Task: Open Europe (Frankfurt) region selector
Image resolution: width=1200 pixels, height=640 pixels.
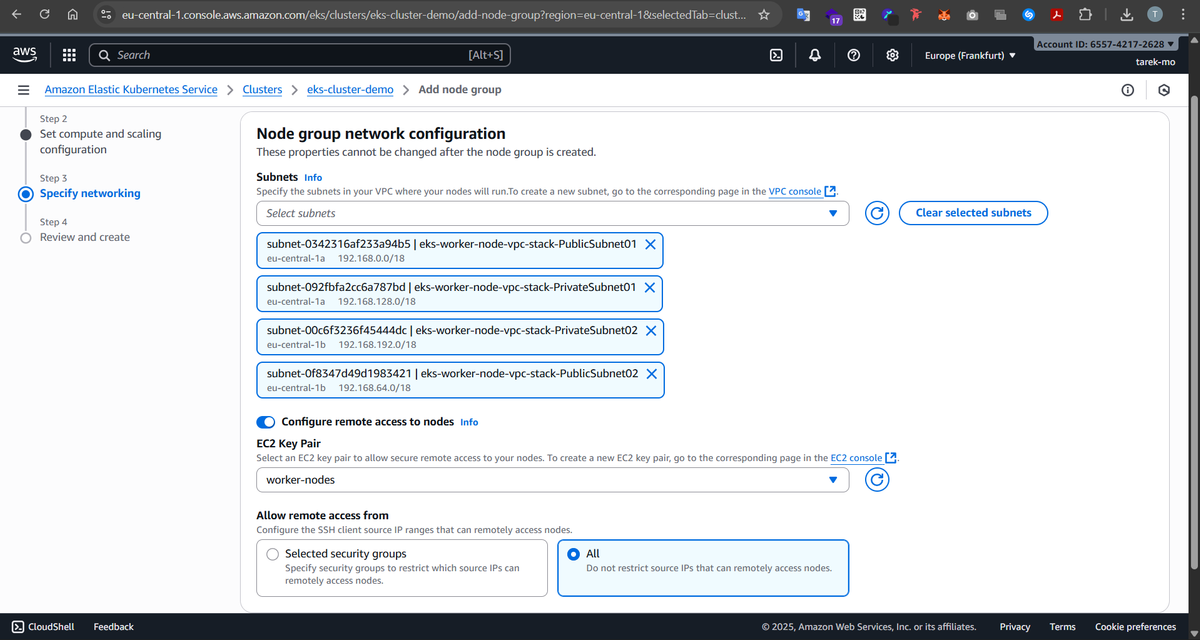Action: (970, 55)
